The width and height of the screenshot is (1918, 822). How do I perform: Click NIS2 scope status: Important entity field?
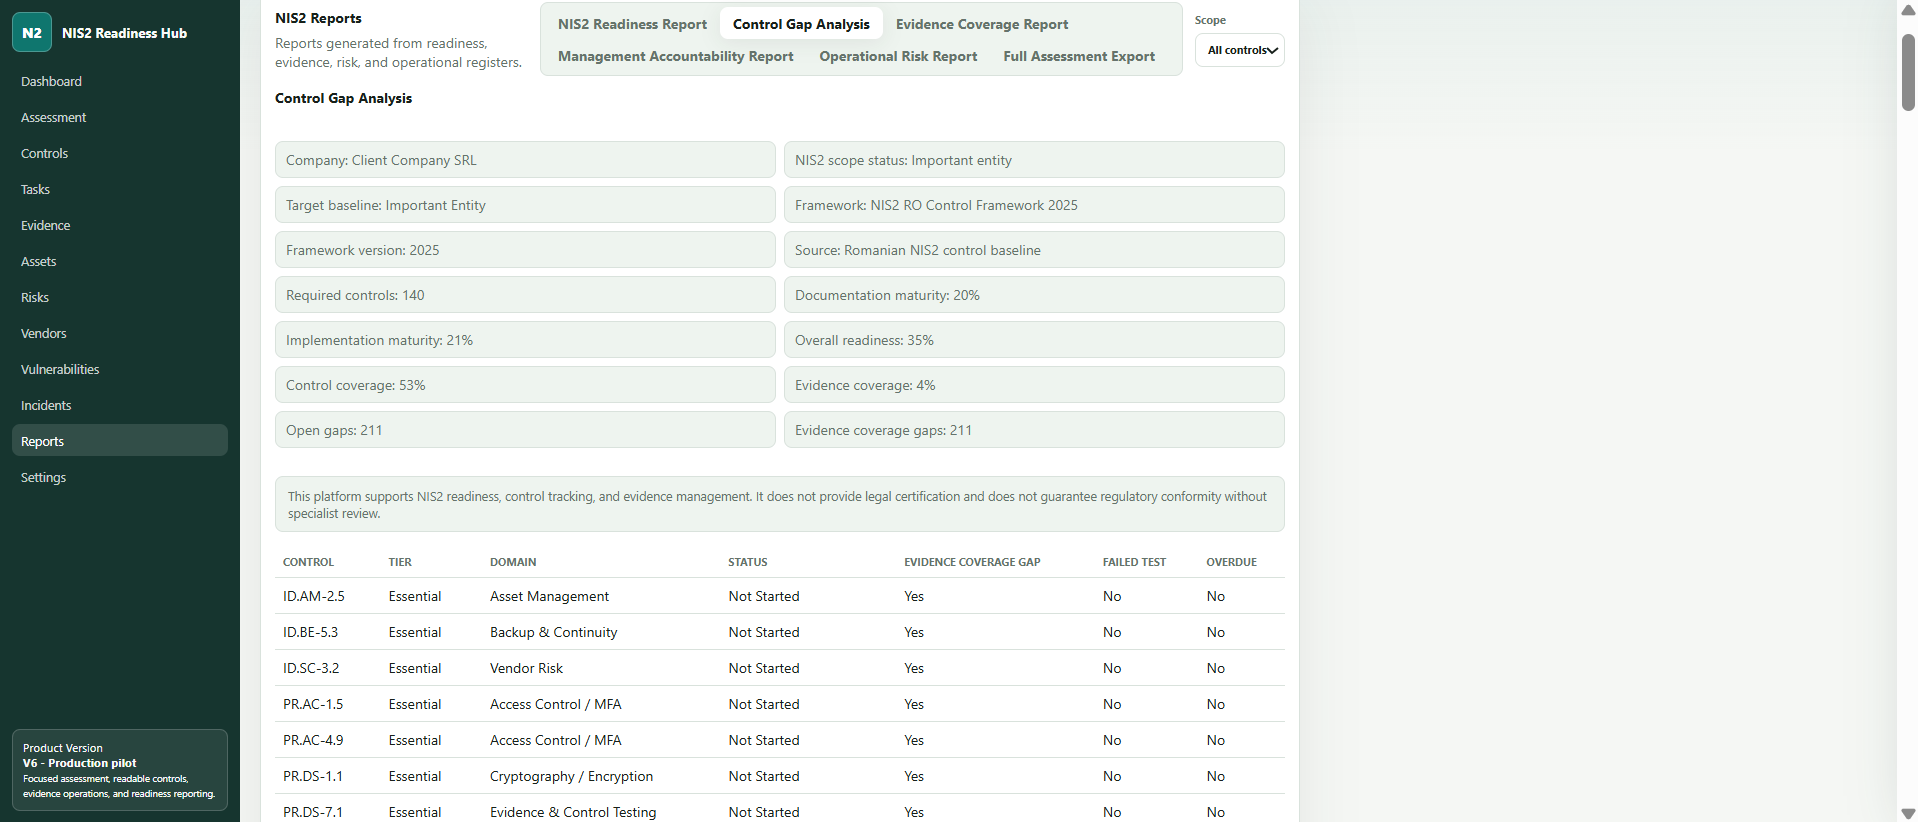click(x=1034, y=160)
